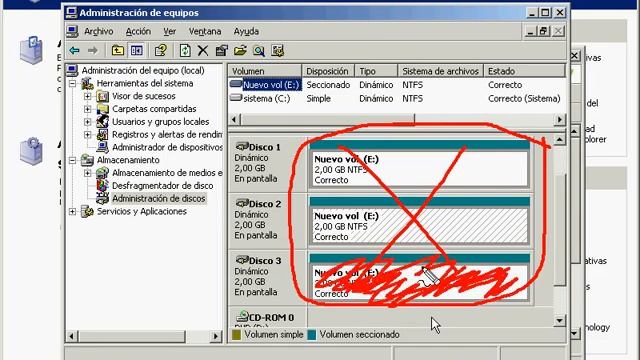Select Visor de sucesos tree item

point(144,96)
